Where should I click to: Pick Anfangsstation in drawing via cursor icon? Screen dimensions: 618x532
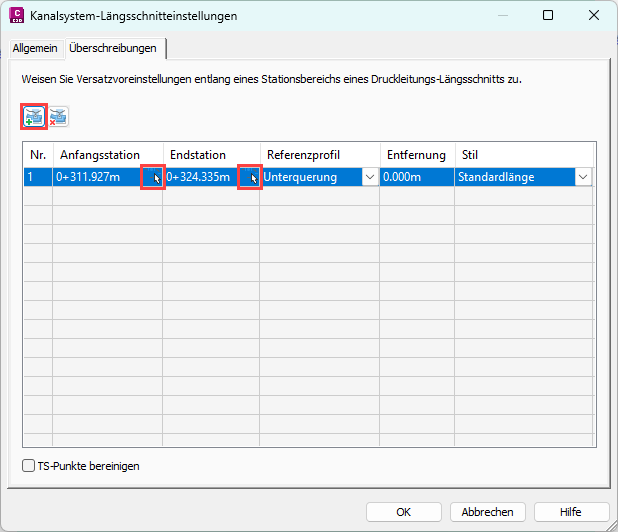[153, 177]
